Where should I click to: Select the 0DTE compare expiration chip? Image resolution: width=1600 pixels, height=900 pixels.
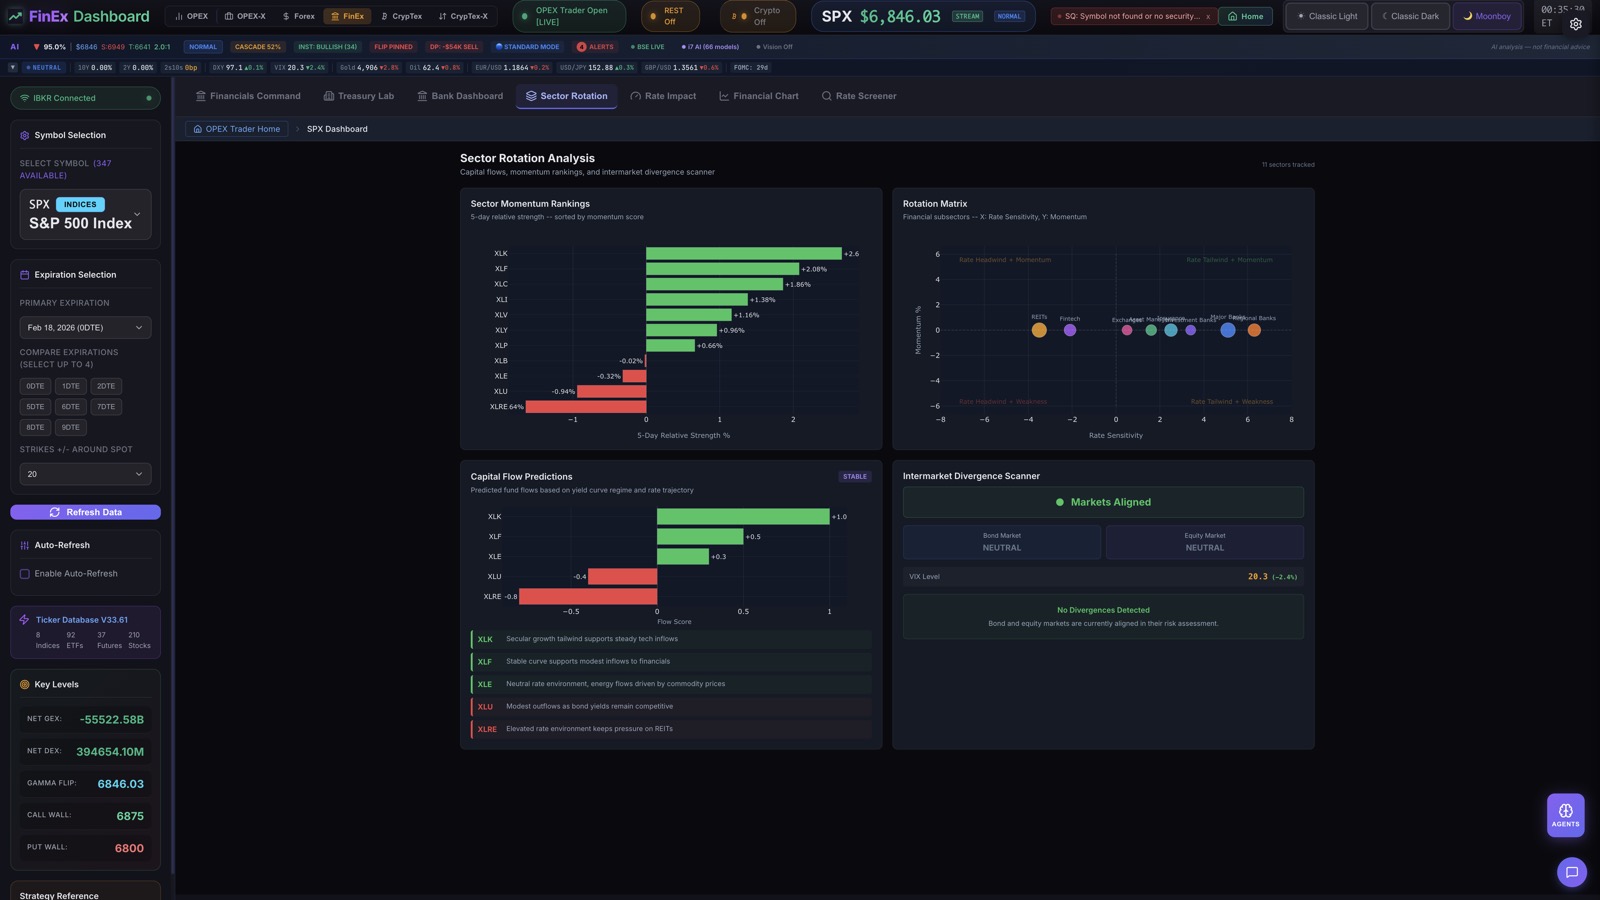coord(35,386)
